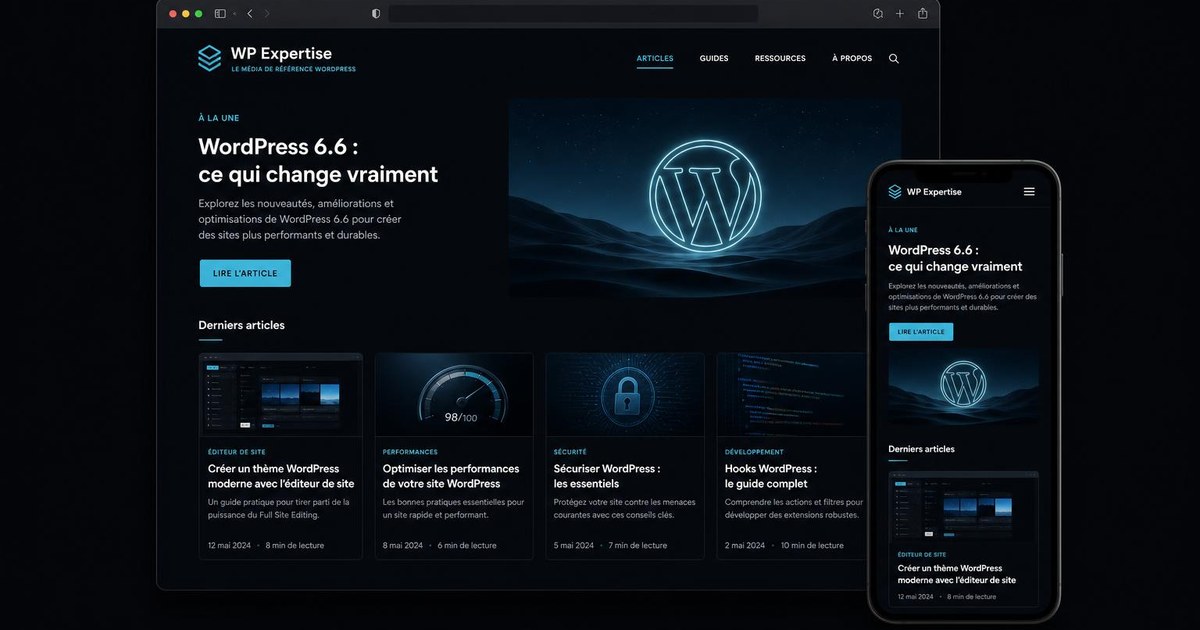Image resolution: width=1200 pixels, height=630 pixels.
Task: Click the "5 mai 2024" date
Action: point(574,546)
